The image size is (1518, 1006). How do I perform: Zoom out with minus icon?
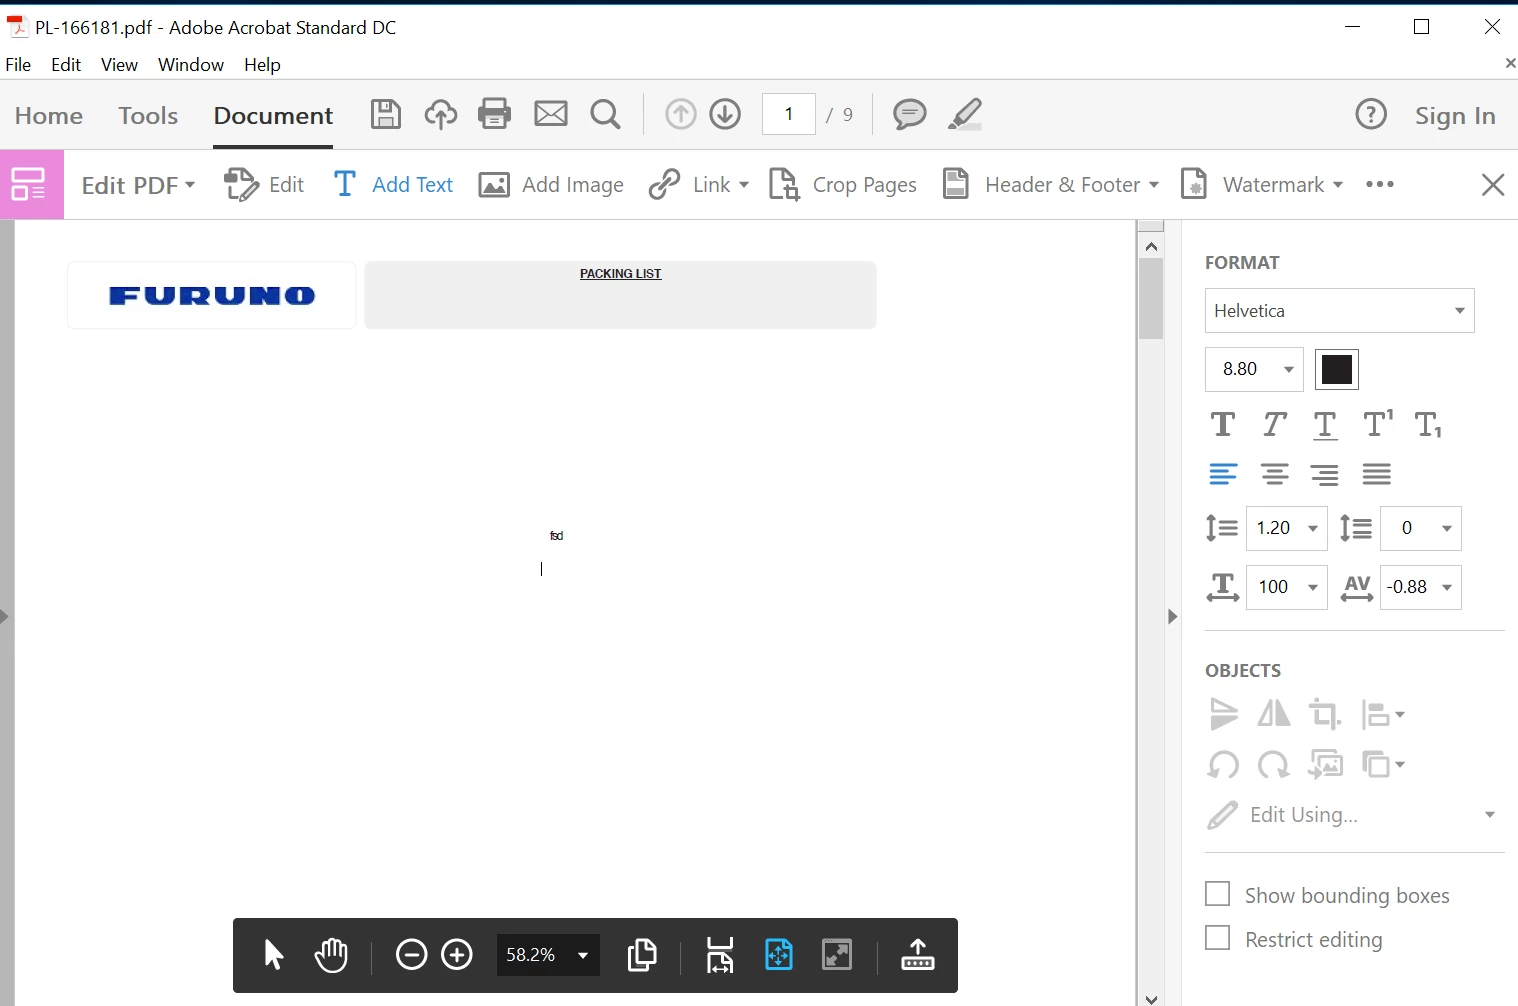point(411,955)
